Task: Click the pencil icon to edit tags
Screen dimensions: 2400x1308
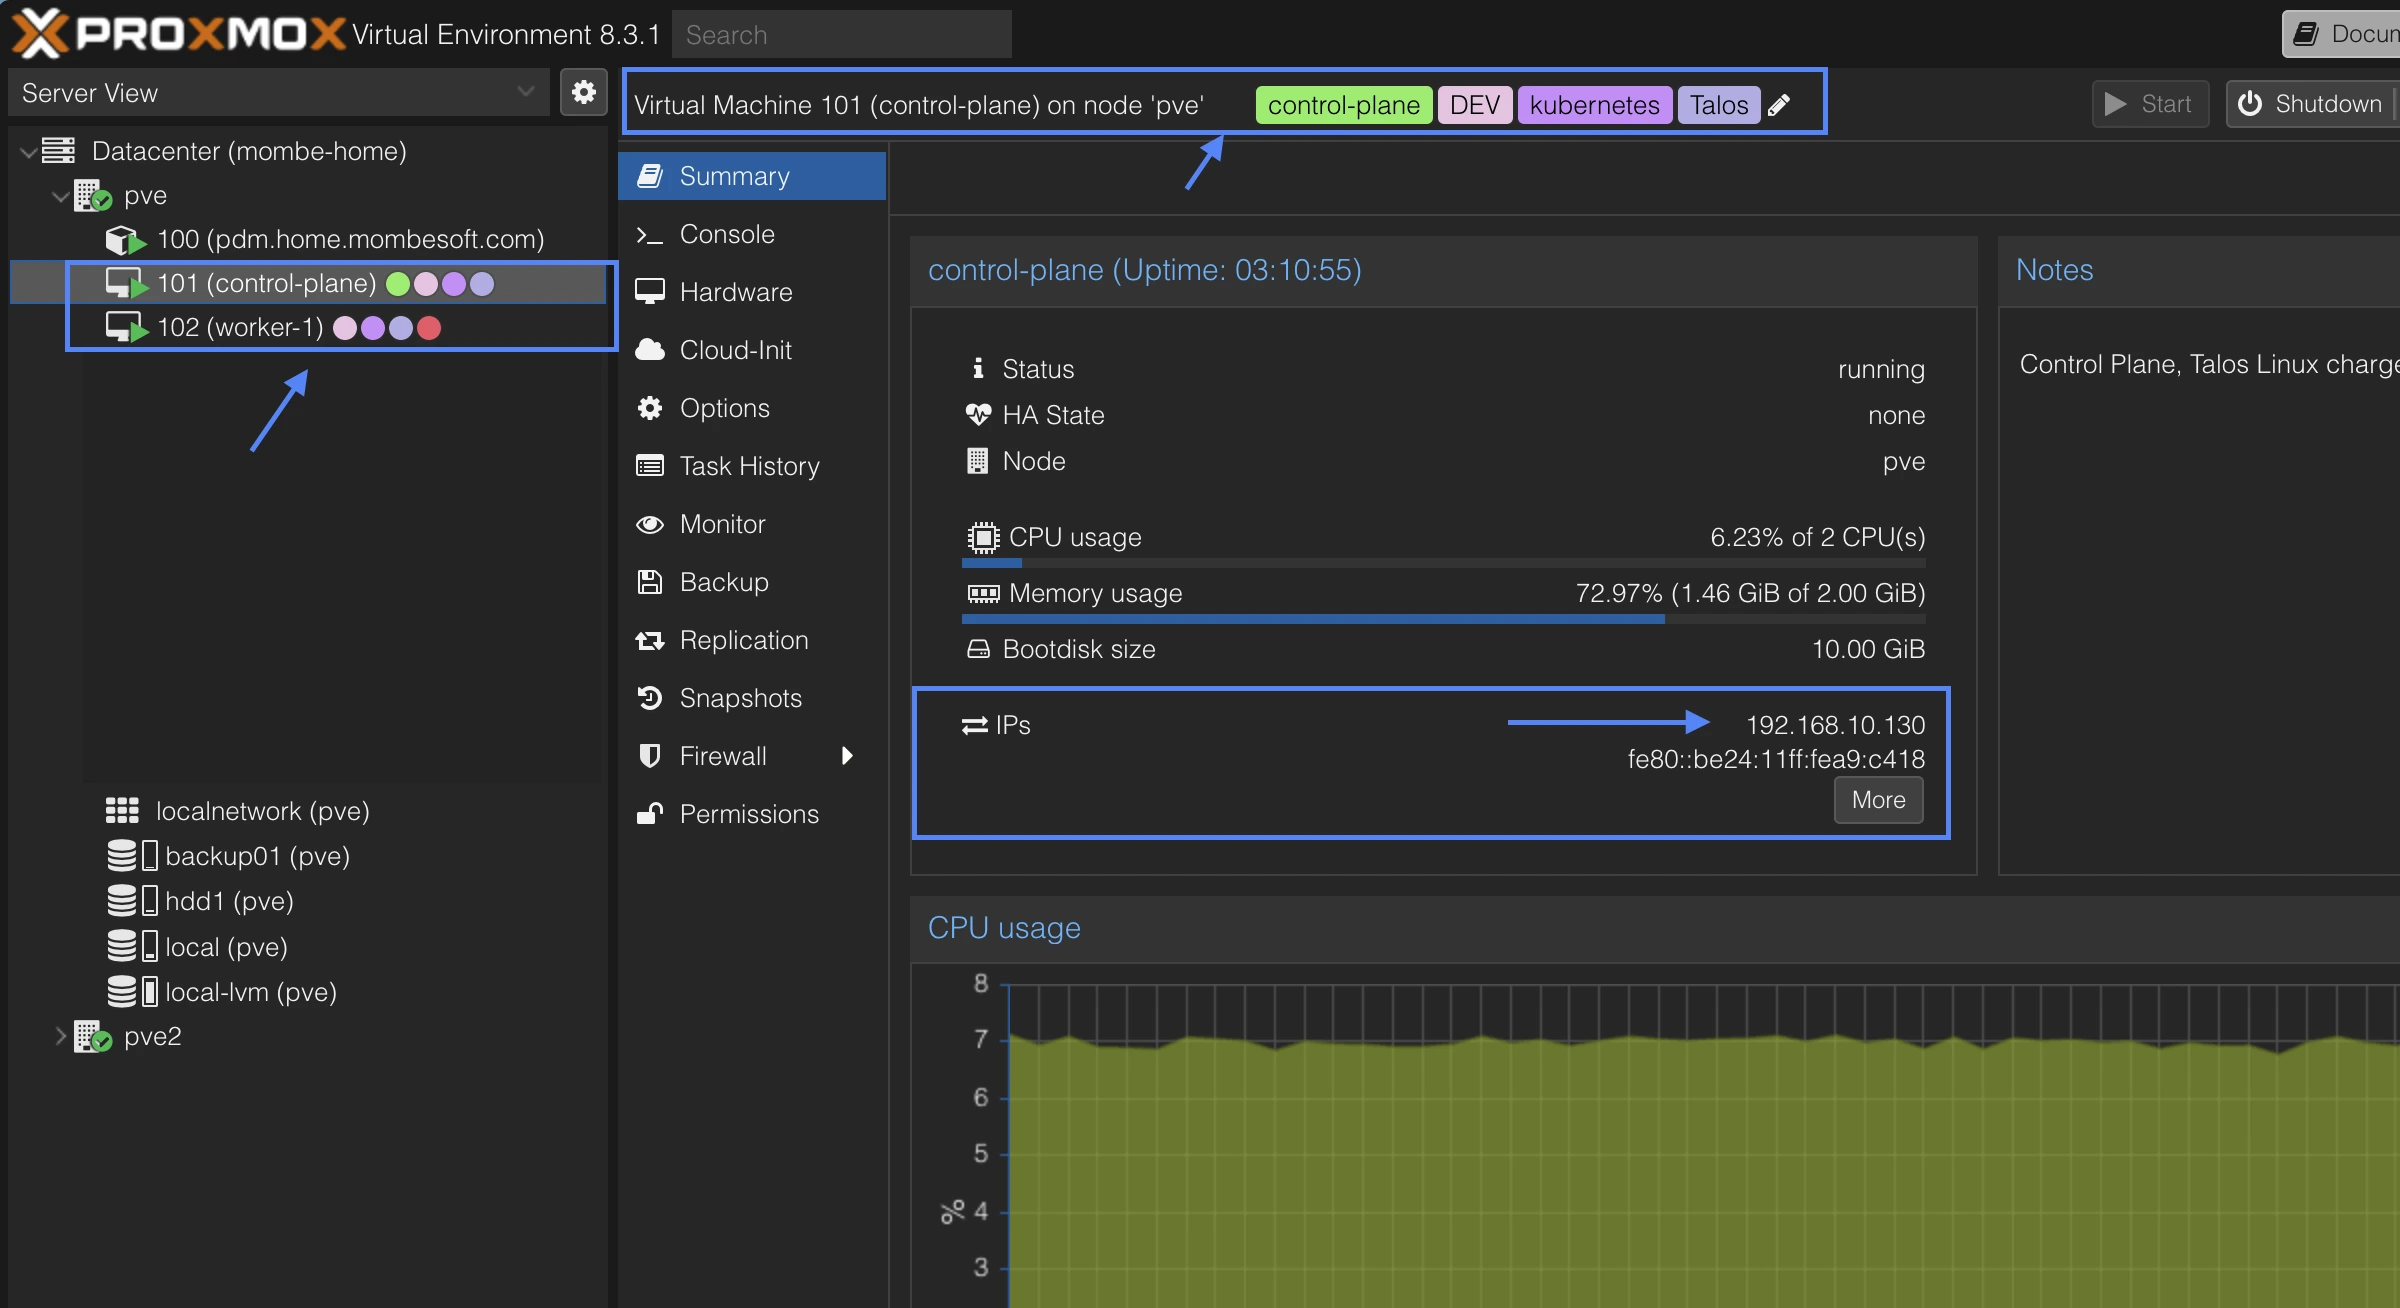Action: 1779,105
